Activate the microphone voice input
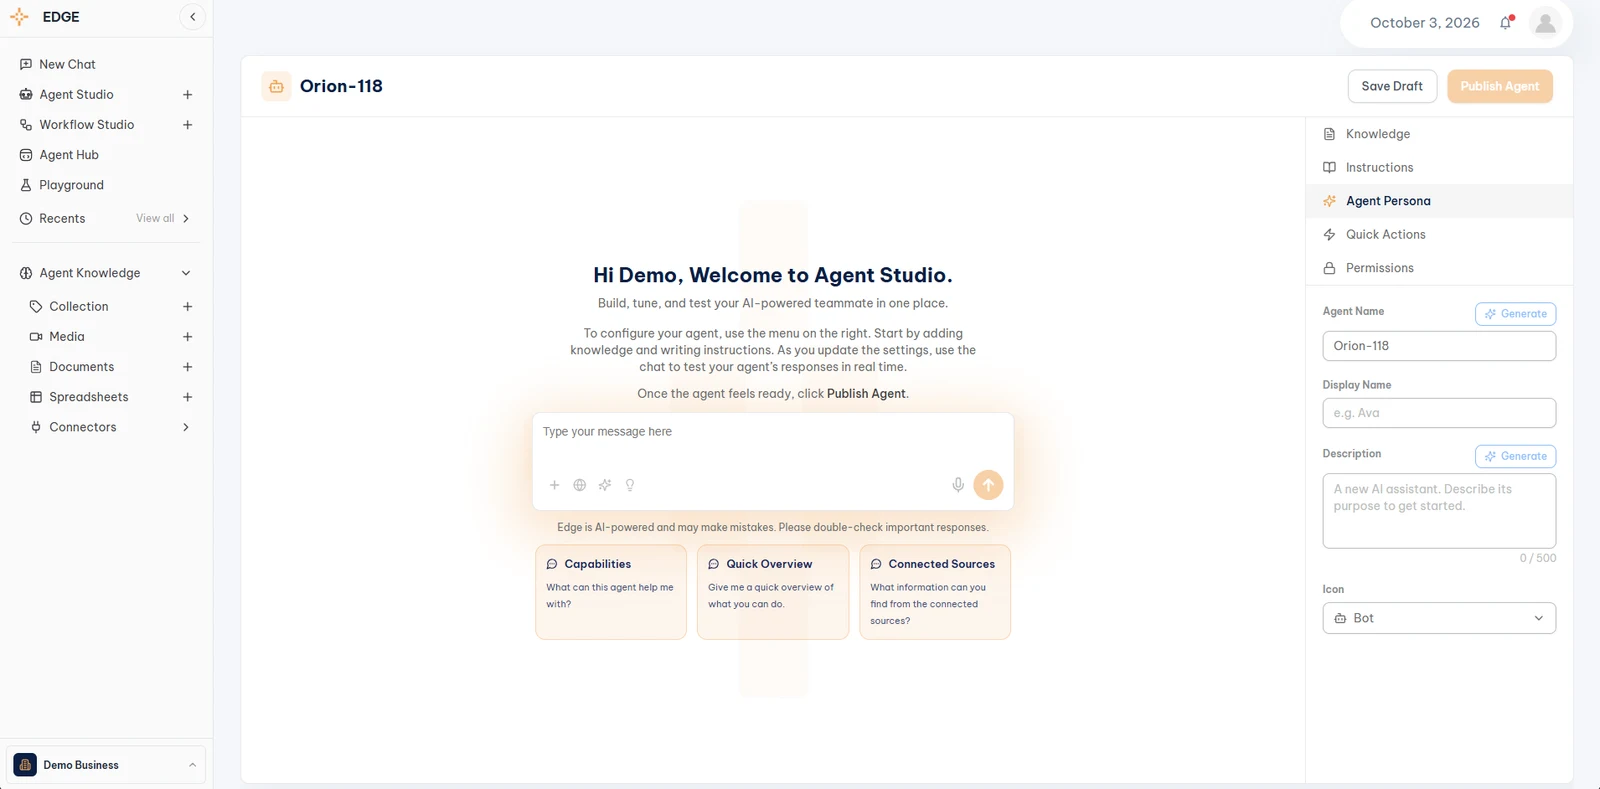This screenshot has width=1600, height=789. click(x=958, y=485)
